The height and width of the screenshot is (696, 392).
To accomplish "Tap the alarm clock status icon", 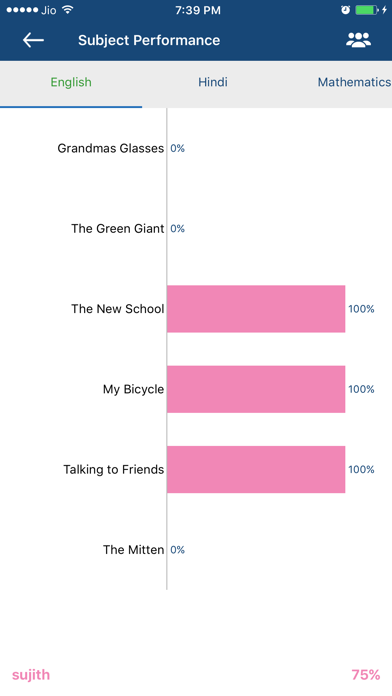I will point(345,10).
